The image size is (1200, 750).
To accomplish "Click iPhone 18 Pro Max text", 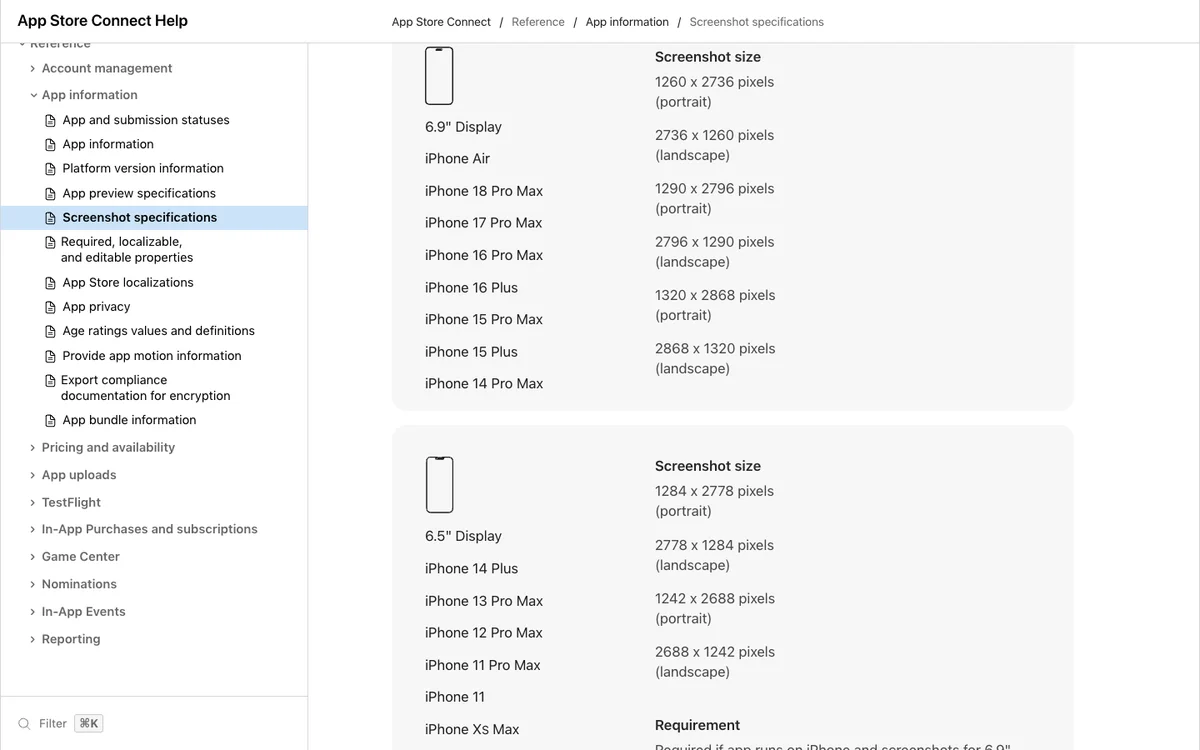I will pyautogui.click(x=484, y=191).
